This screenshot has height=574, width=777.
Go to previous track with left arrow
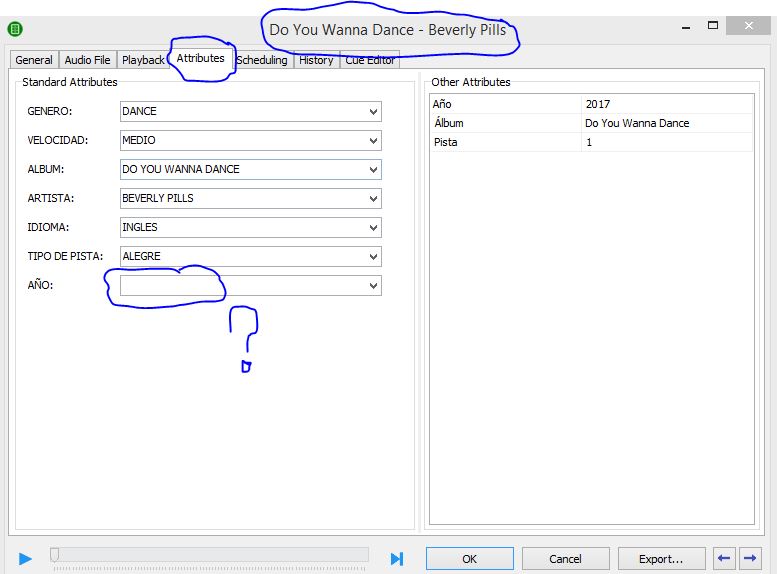pos(725,558)
